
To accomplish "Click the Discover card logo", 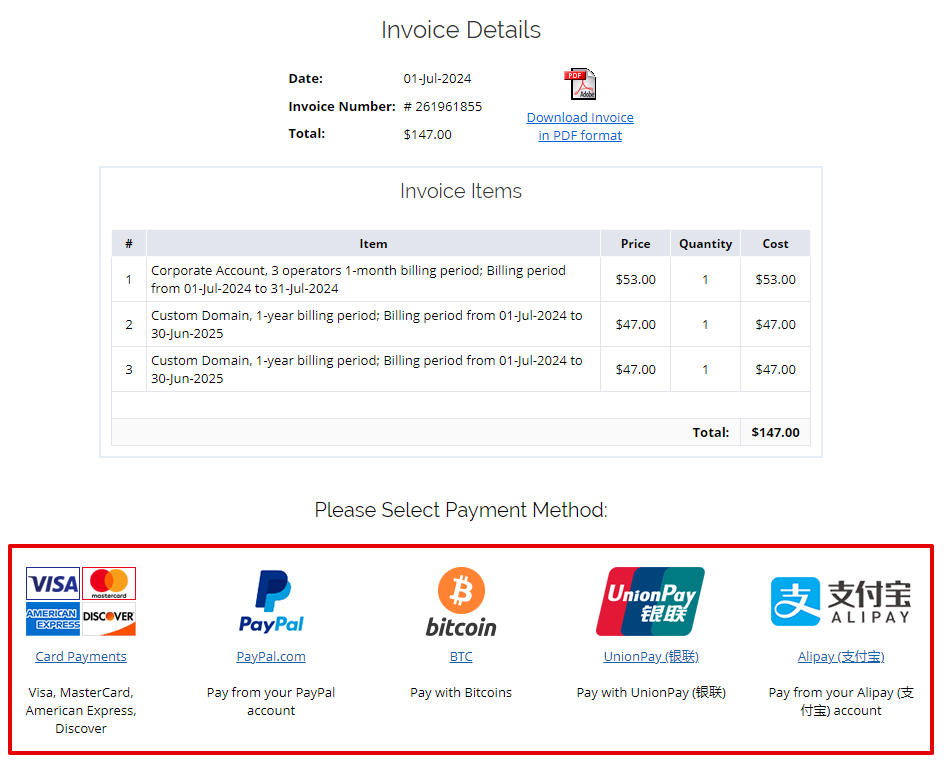I will pos(109,620).
